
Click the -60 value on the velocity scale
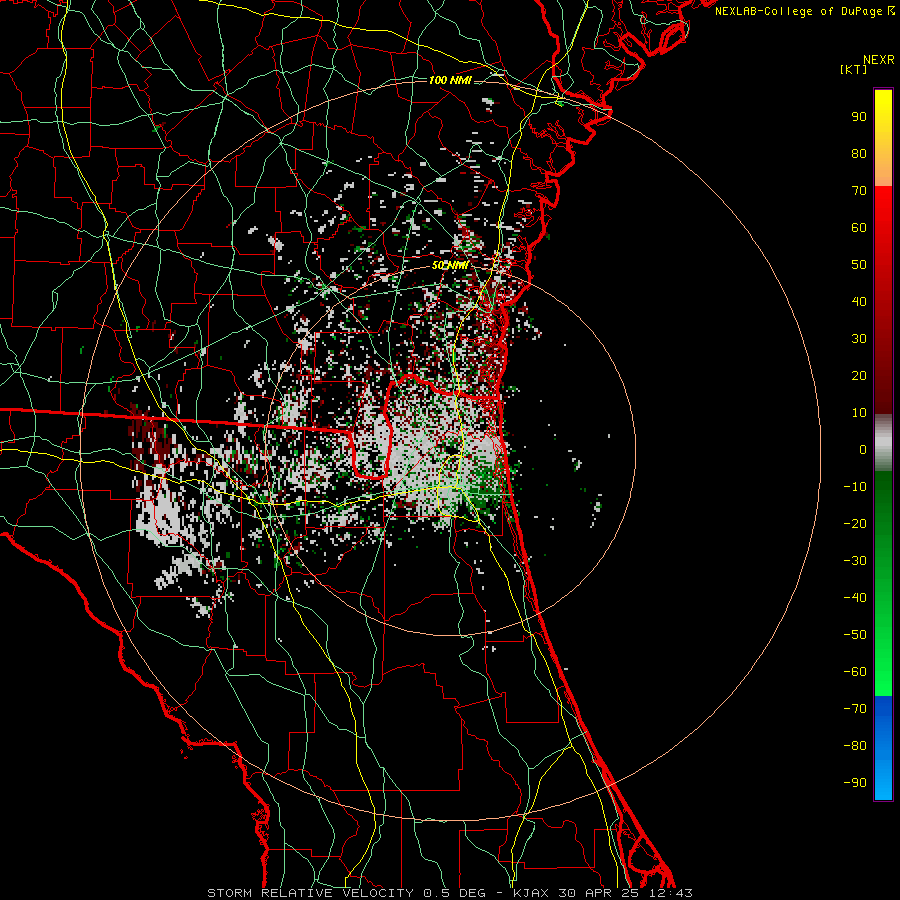tap(855, 672)
